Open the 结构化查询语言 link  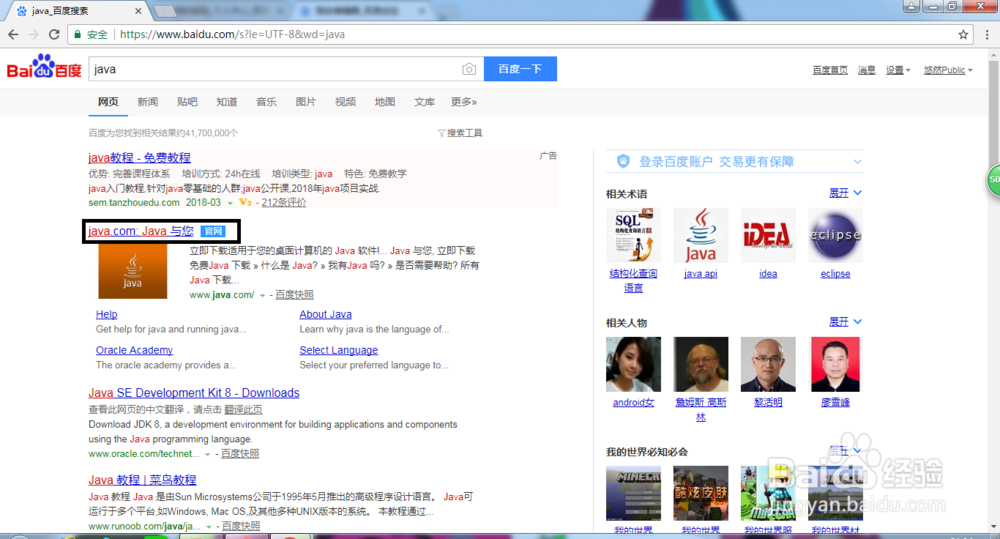coord(633,281)
